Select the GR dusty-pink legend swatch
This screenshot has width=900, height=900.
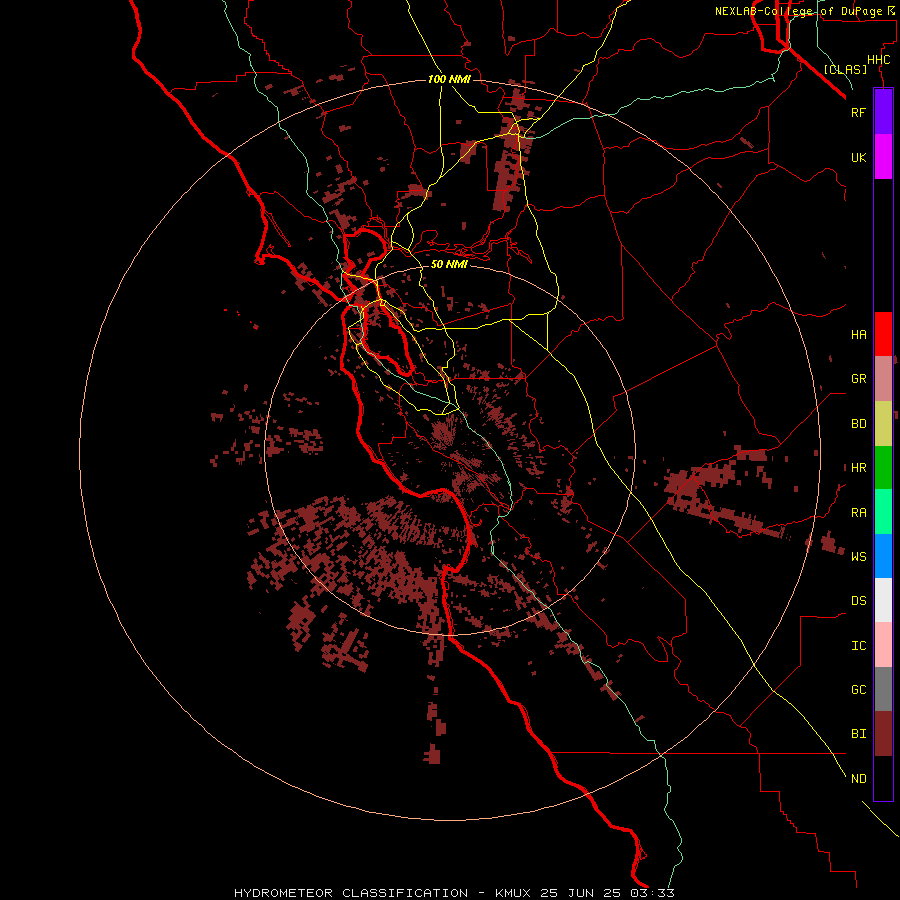(x=883, y=379)
